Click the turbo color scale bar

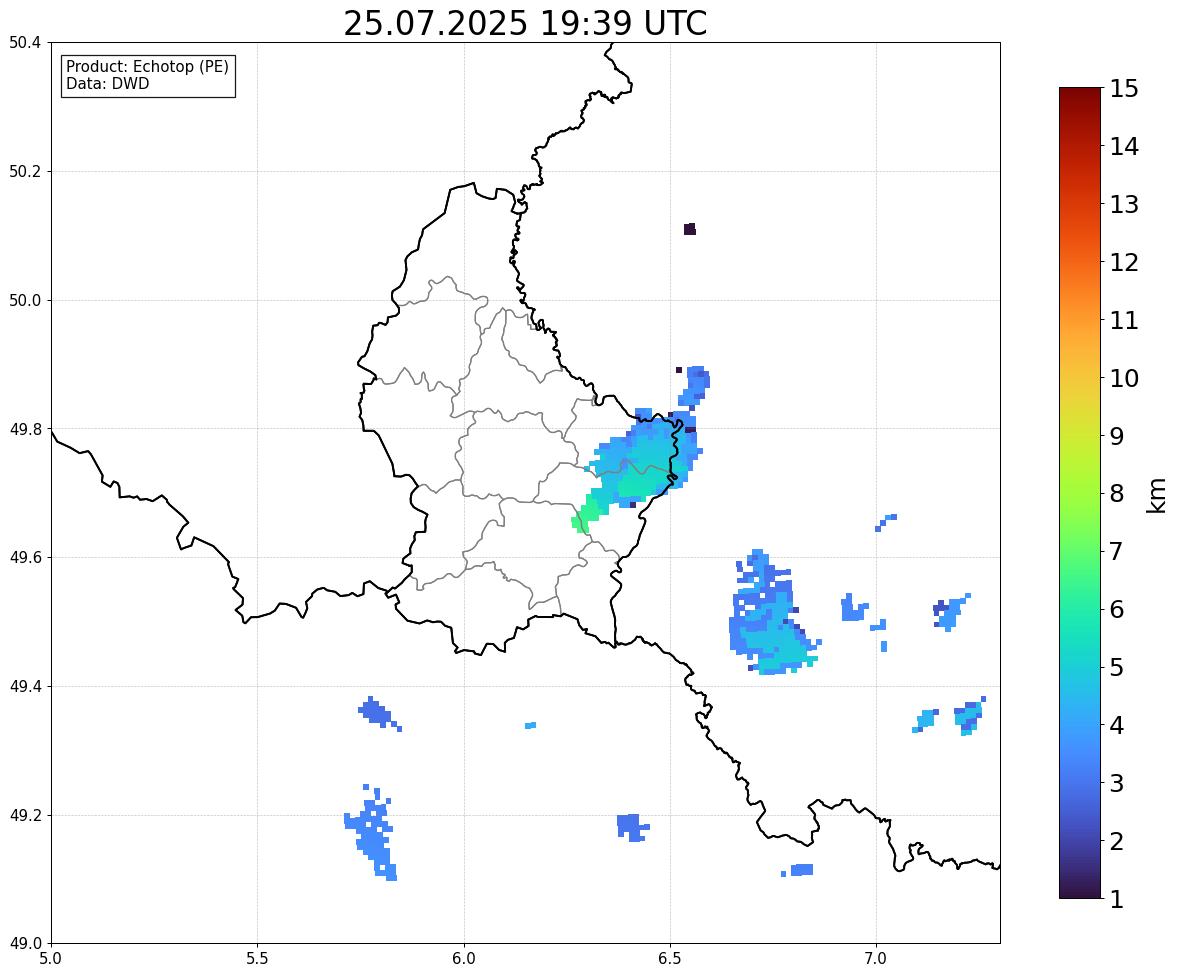tap(1080, 493)
